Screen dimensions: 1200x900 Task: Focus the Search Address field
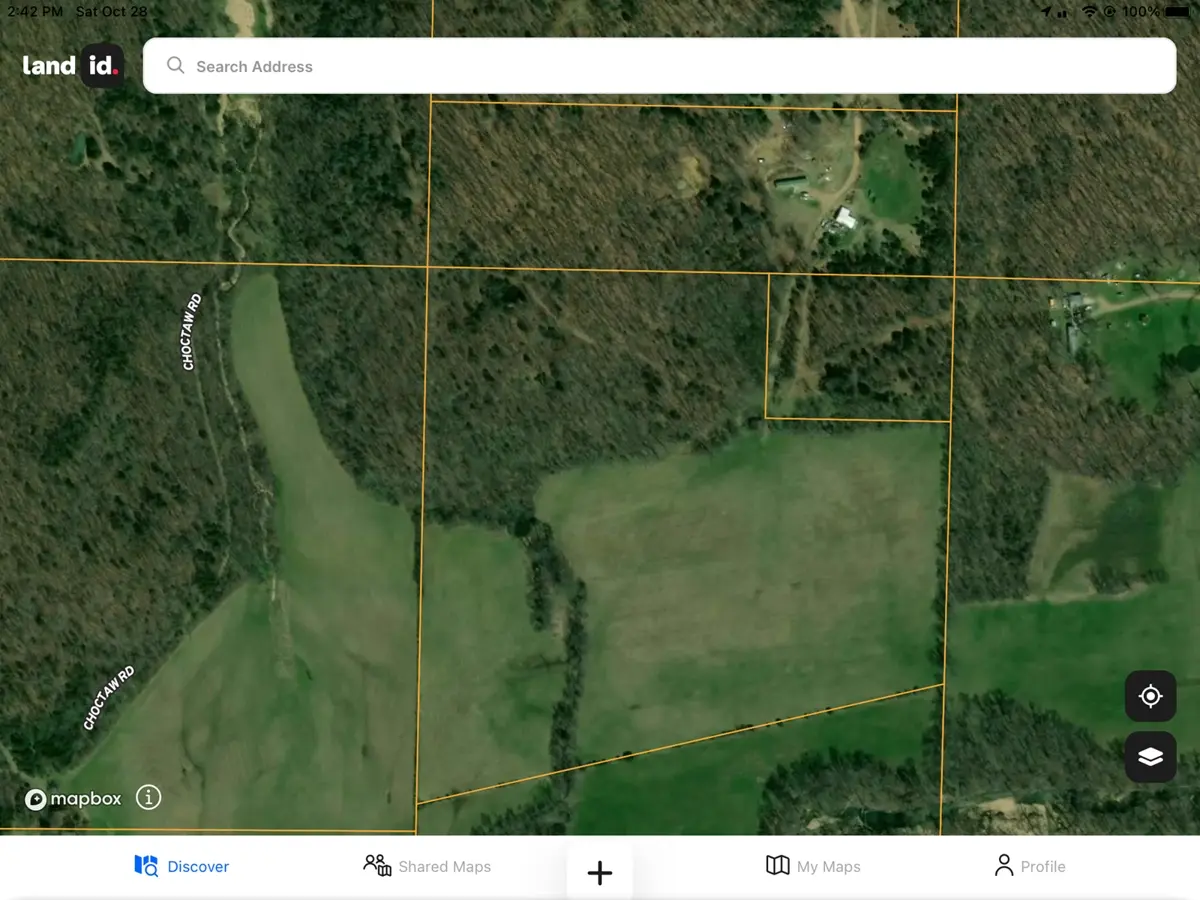pos(660,66)
